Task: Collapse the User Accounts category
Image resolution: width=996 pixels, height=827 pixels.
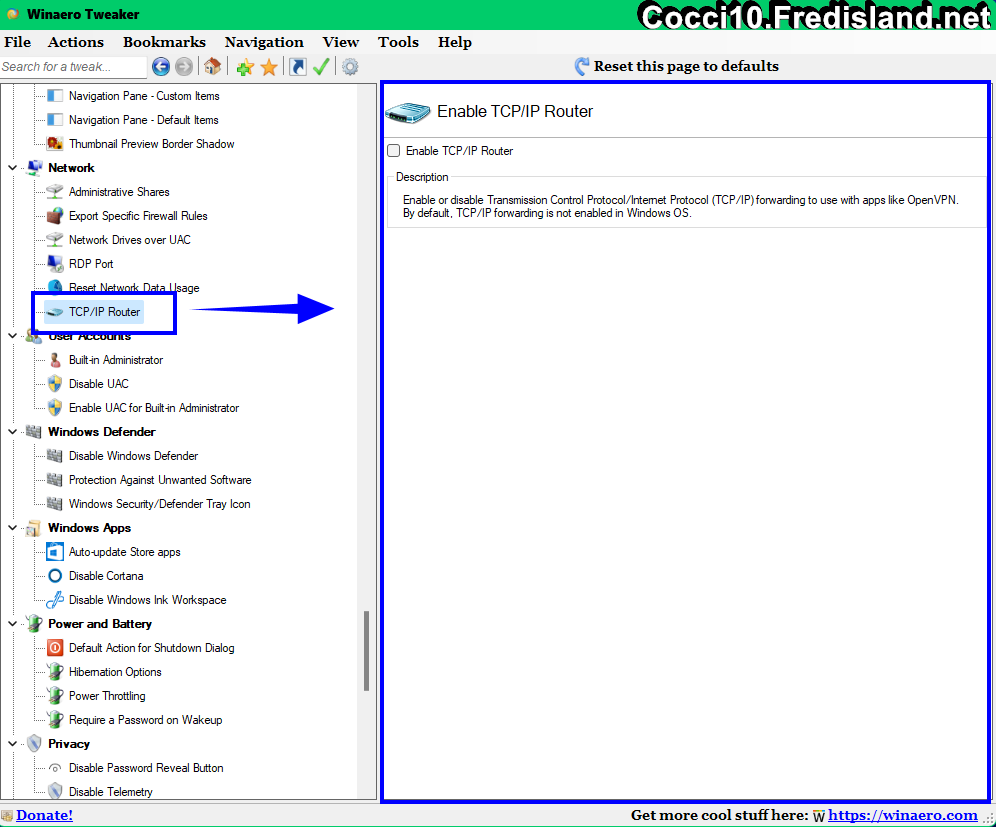Action: [12, 336]
